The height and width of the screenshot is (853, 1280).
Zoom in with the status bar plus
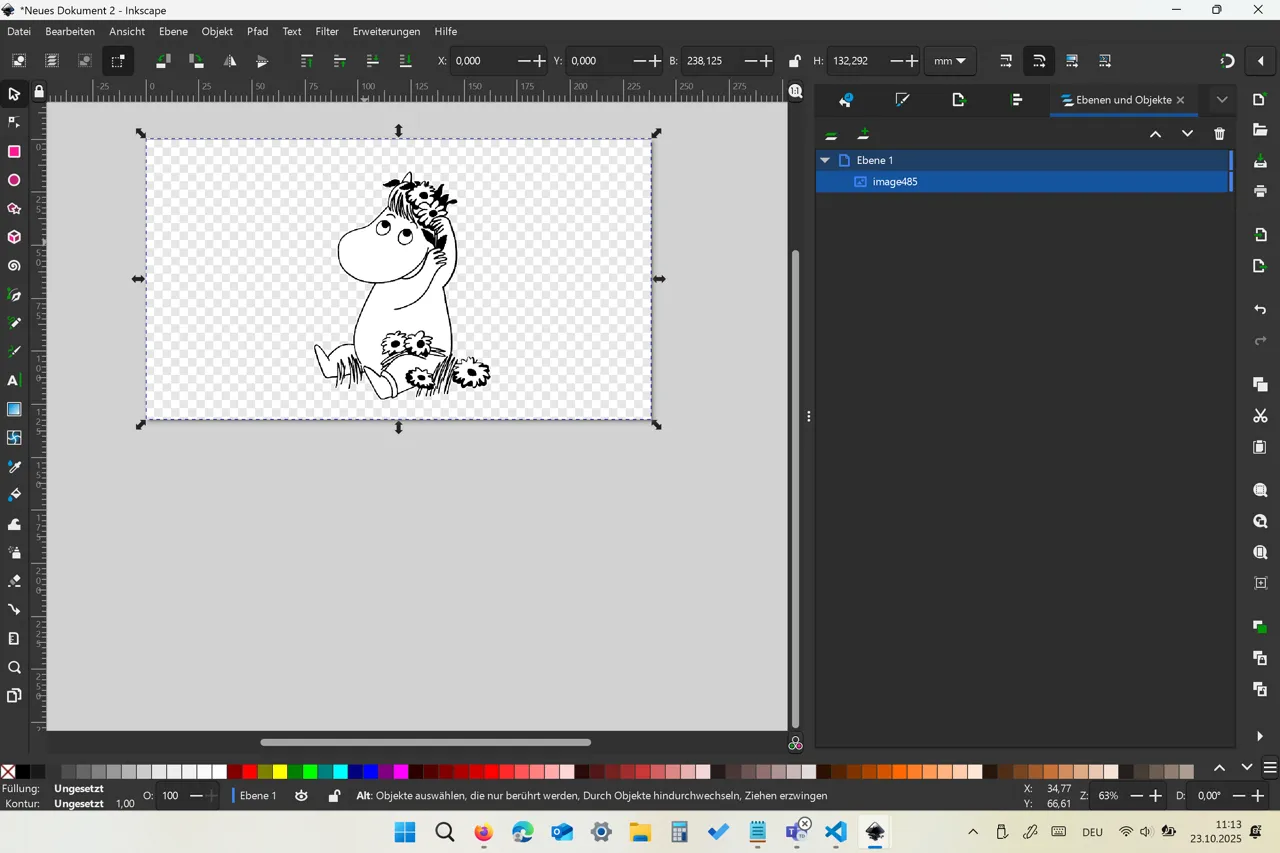[1156, 796]
